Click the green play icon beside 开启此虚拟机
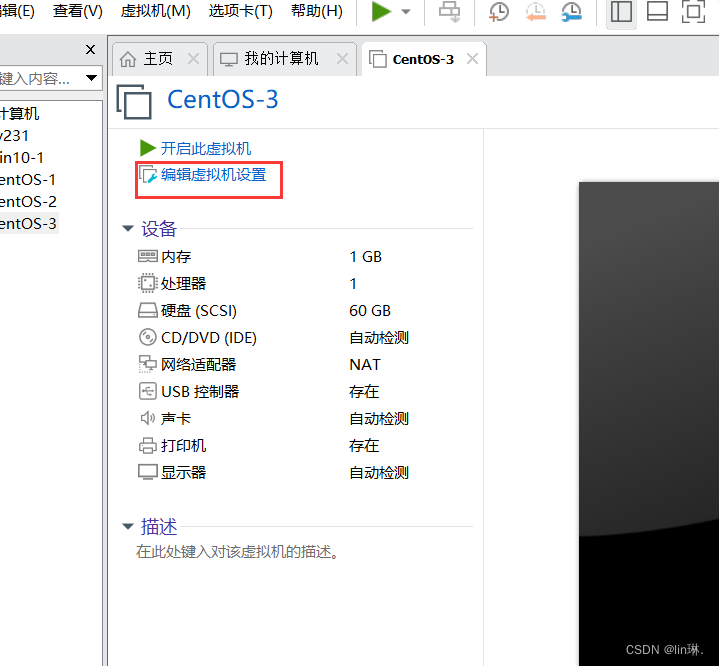Viewport: 719px width, 666px height. click(x=148, y=148)
